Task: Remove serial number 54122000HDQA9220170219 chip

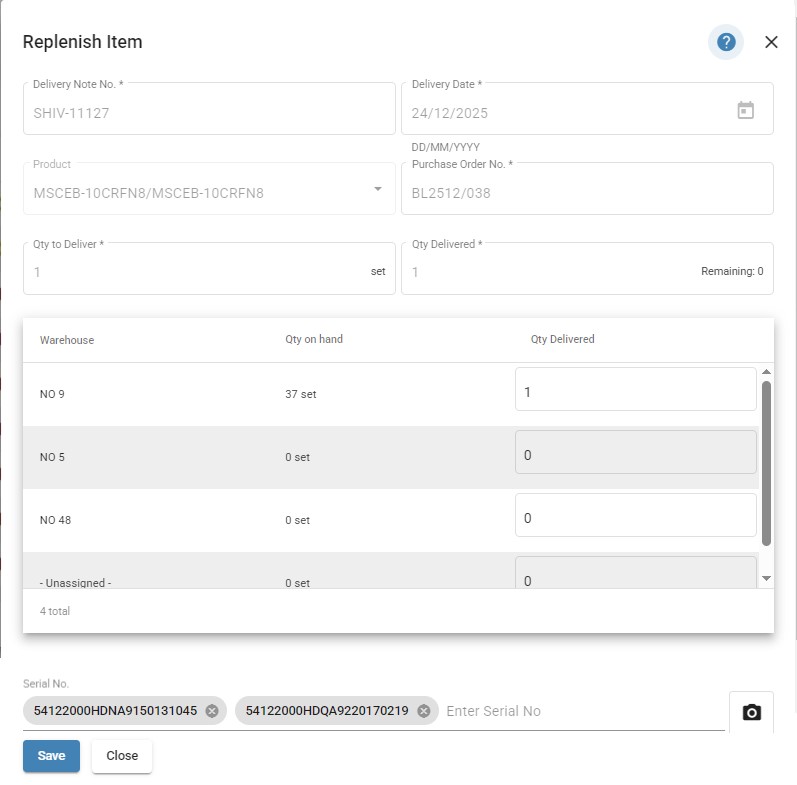Action: click(423, 711)
